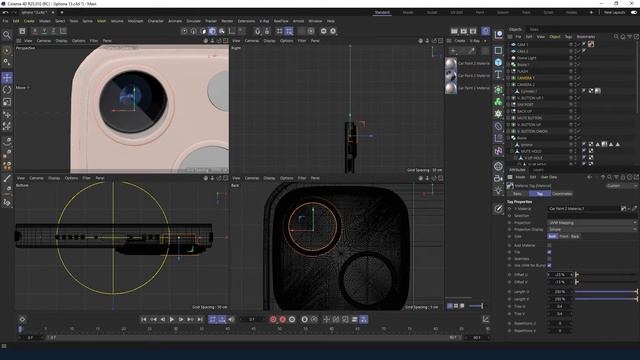The height and width of the screenshot is (360, 640).
Task: Click the New Layouts button
Action: [x=614, y=13]
